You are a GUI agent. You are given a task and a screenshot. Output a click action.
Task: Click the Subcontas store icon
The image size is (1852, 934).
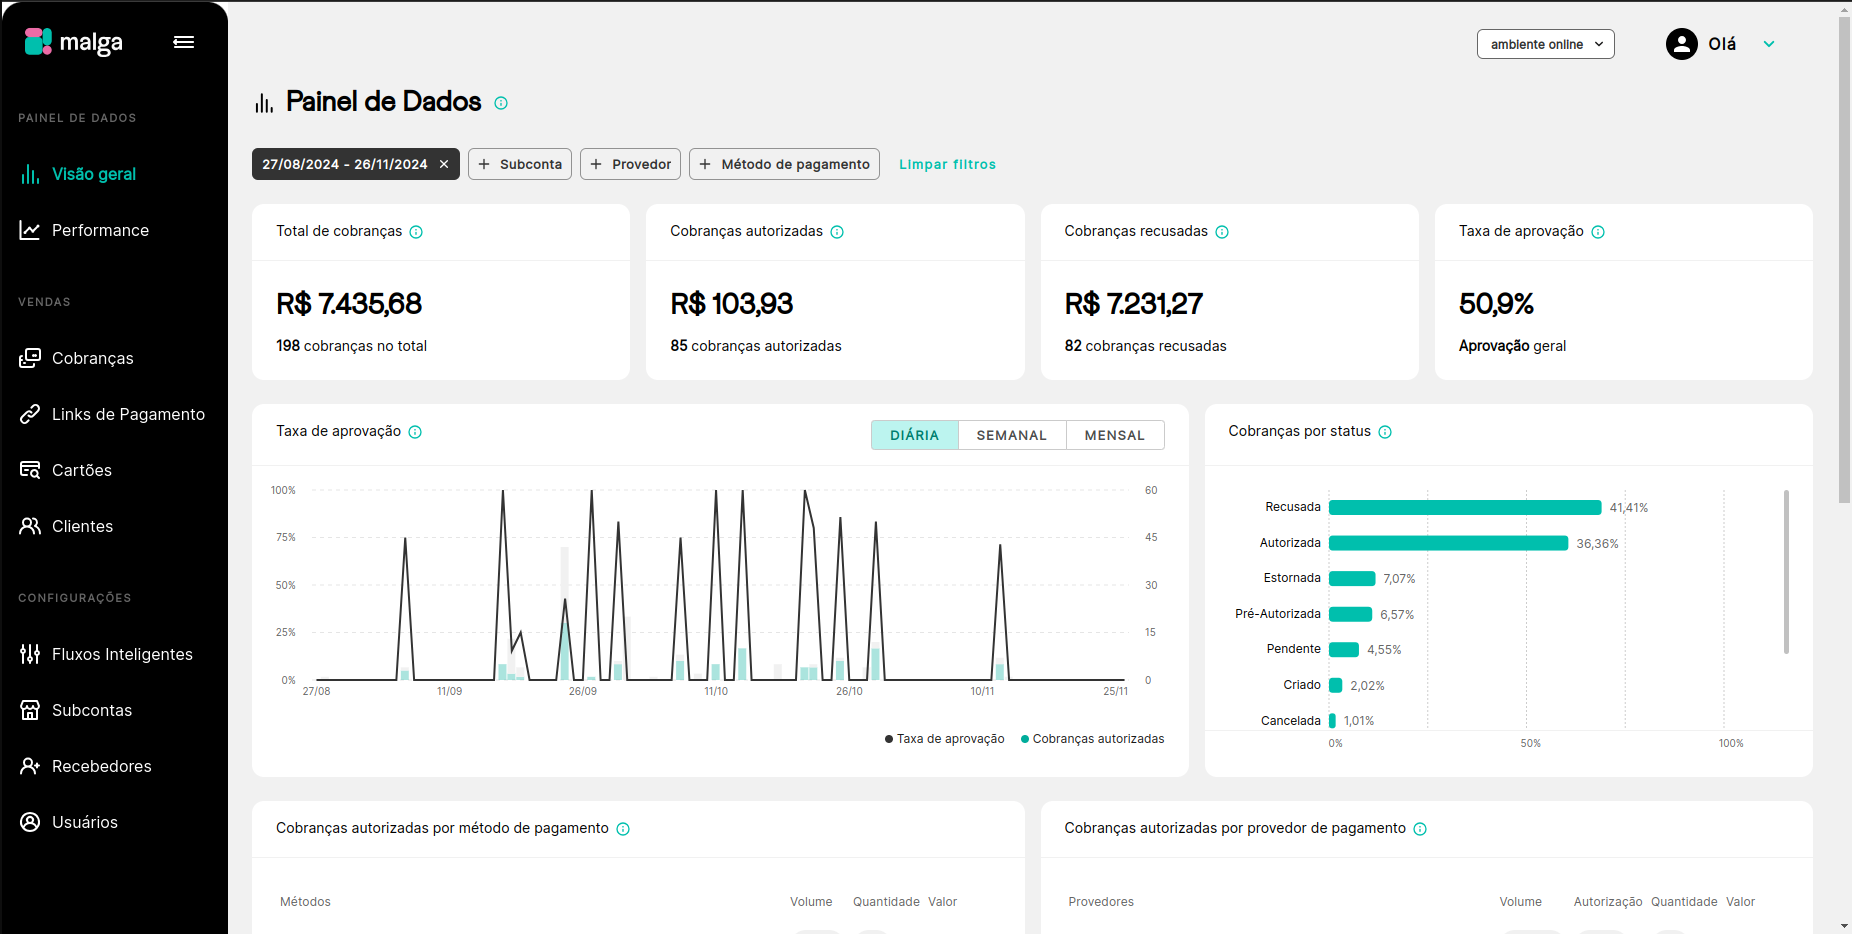pos(30,710)
